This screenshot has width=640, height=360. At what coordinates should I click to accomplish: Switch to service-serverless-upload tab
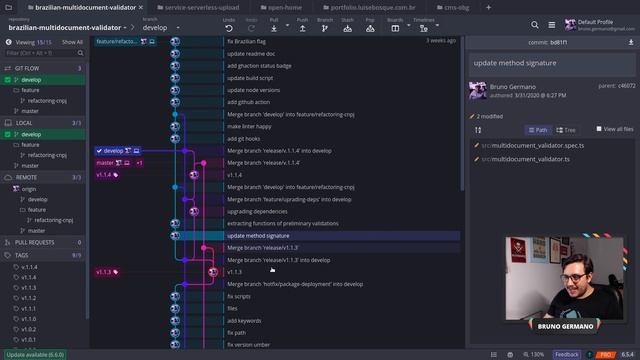[x=199, y=7]
